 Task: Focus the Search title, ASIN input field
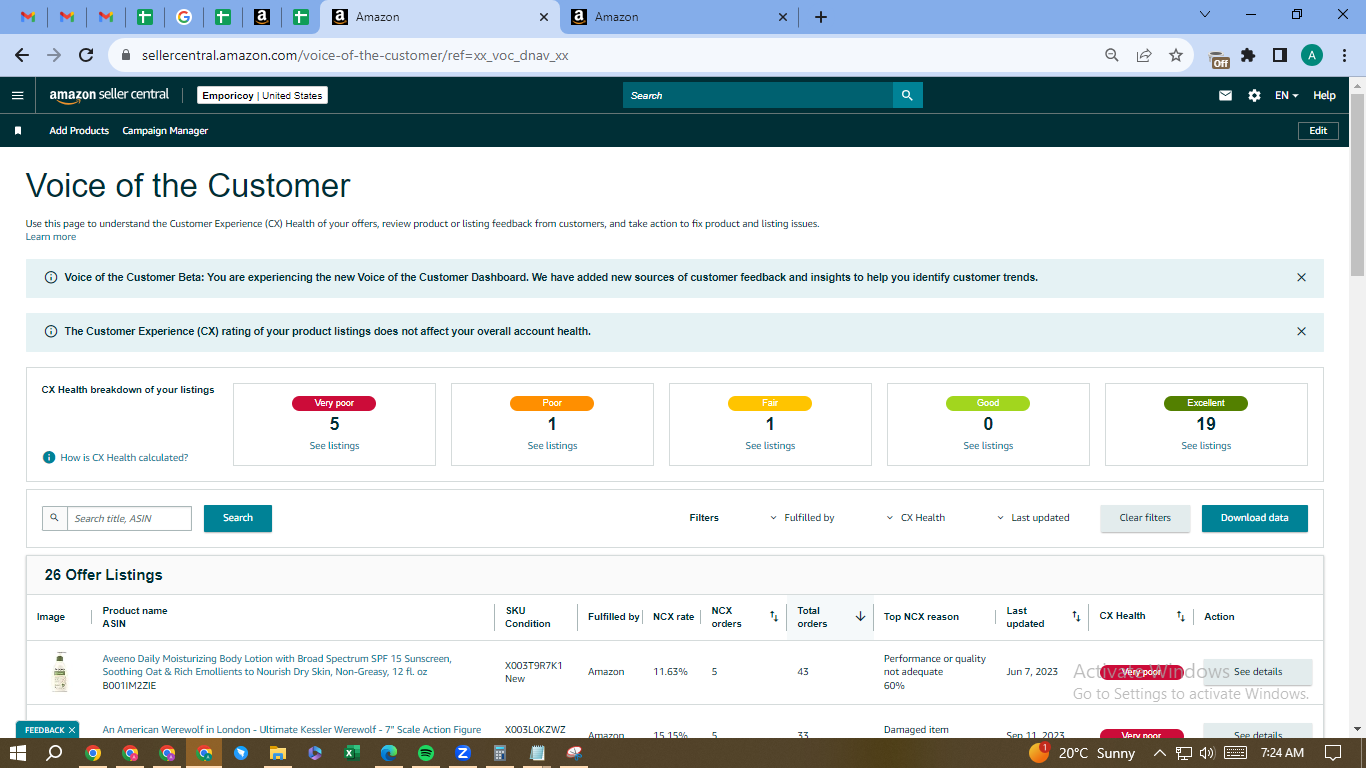tap(129, 518)
